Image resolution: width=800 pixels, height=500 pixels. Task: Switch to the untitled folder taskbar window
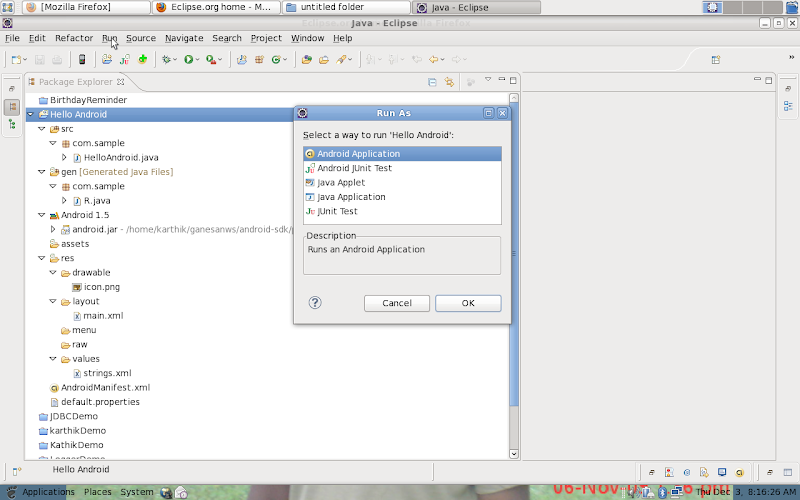coord(346,7)
